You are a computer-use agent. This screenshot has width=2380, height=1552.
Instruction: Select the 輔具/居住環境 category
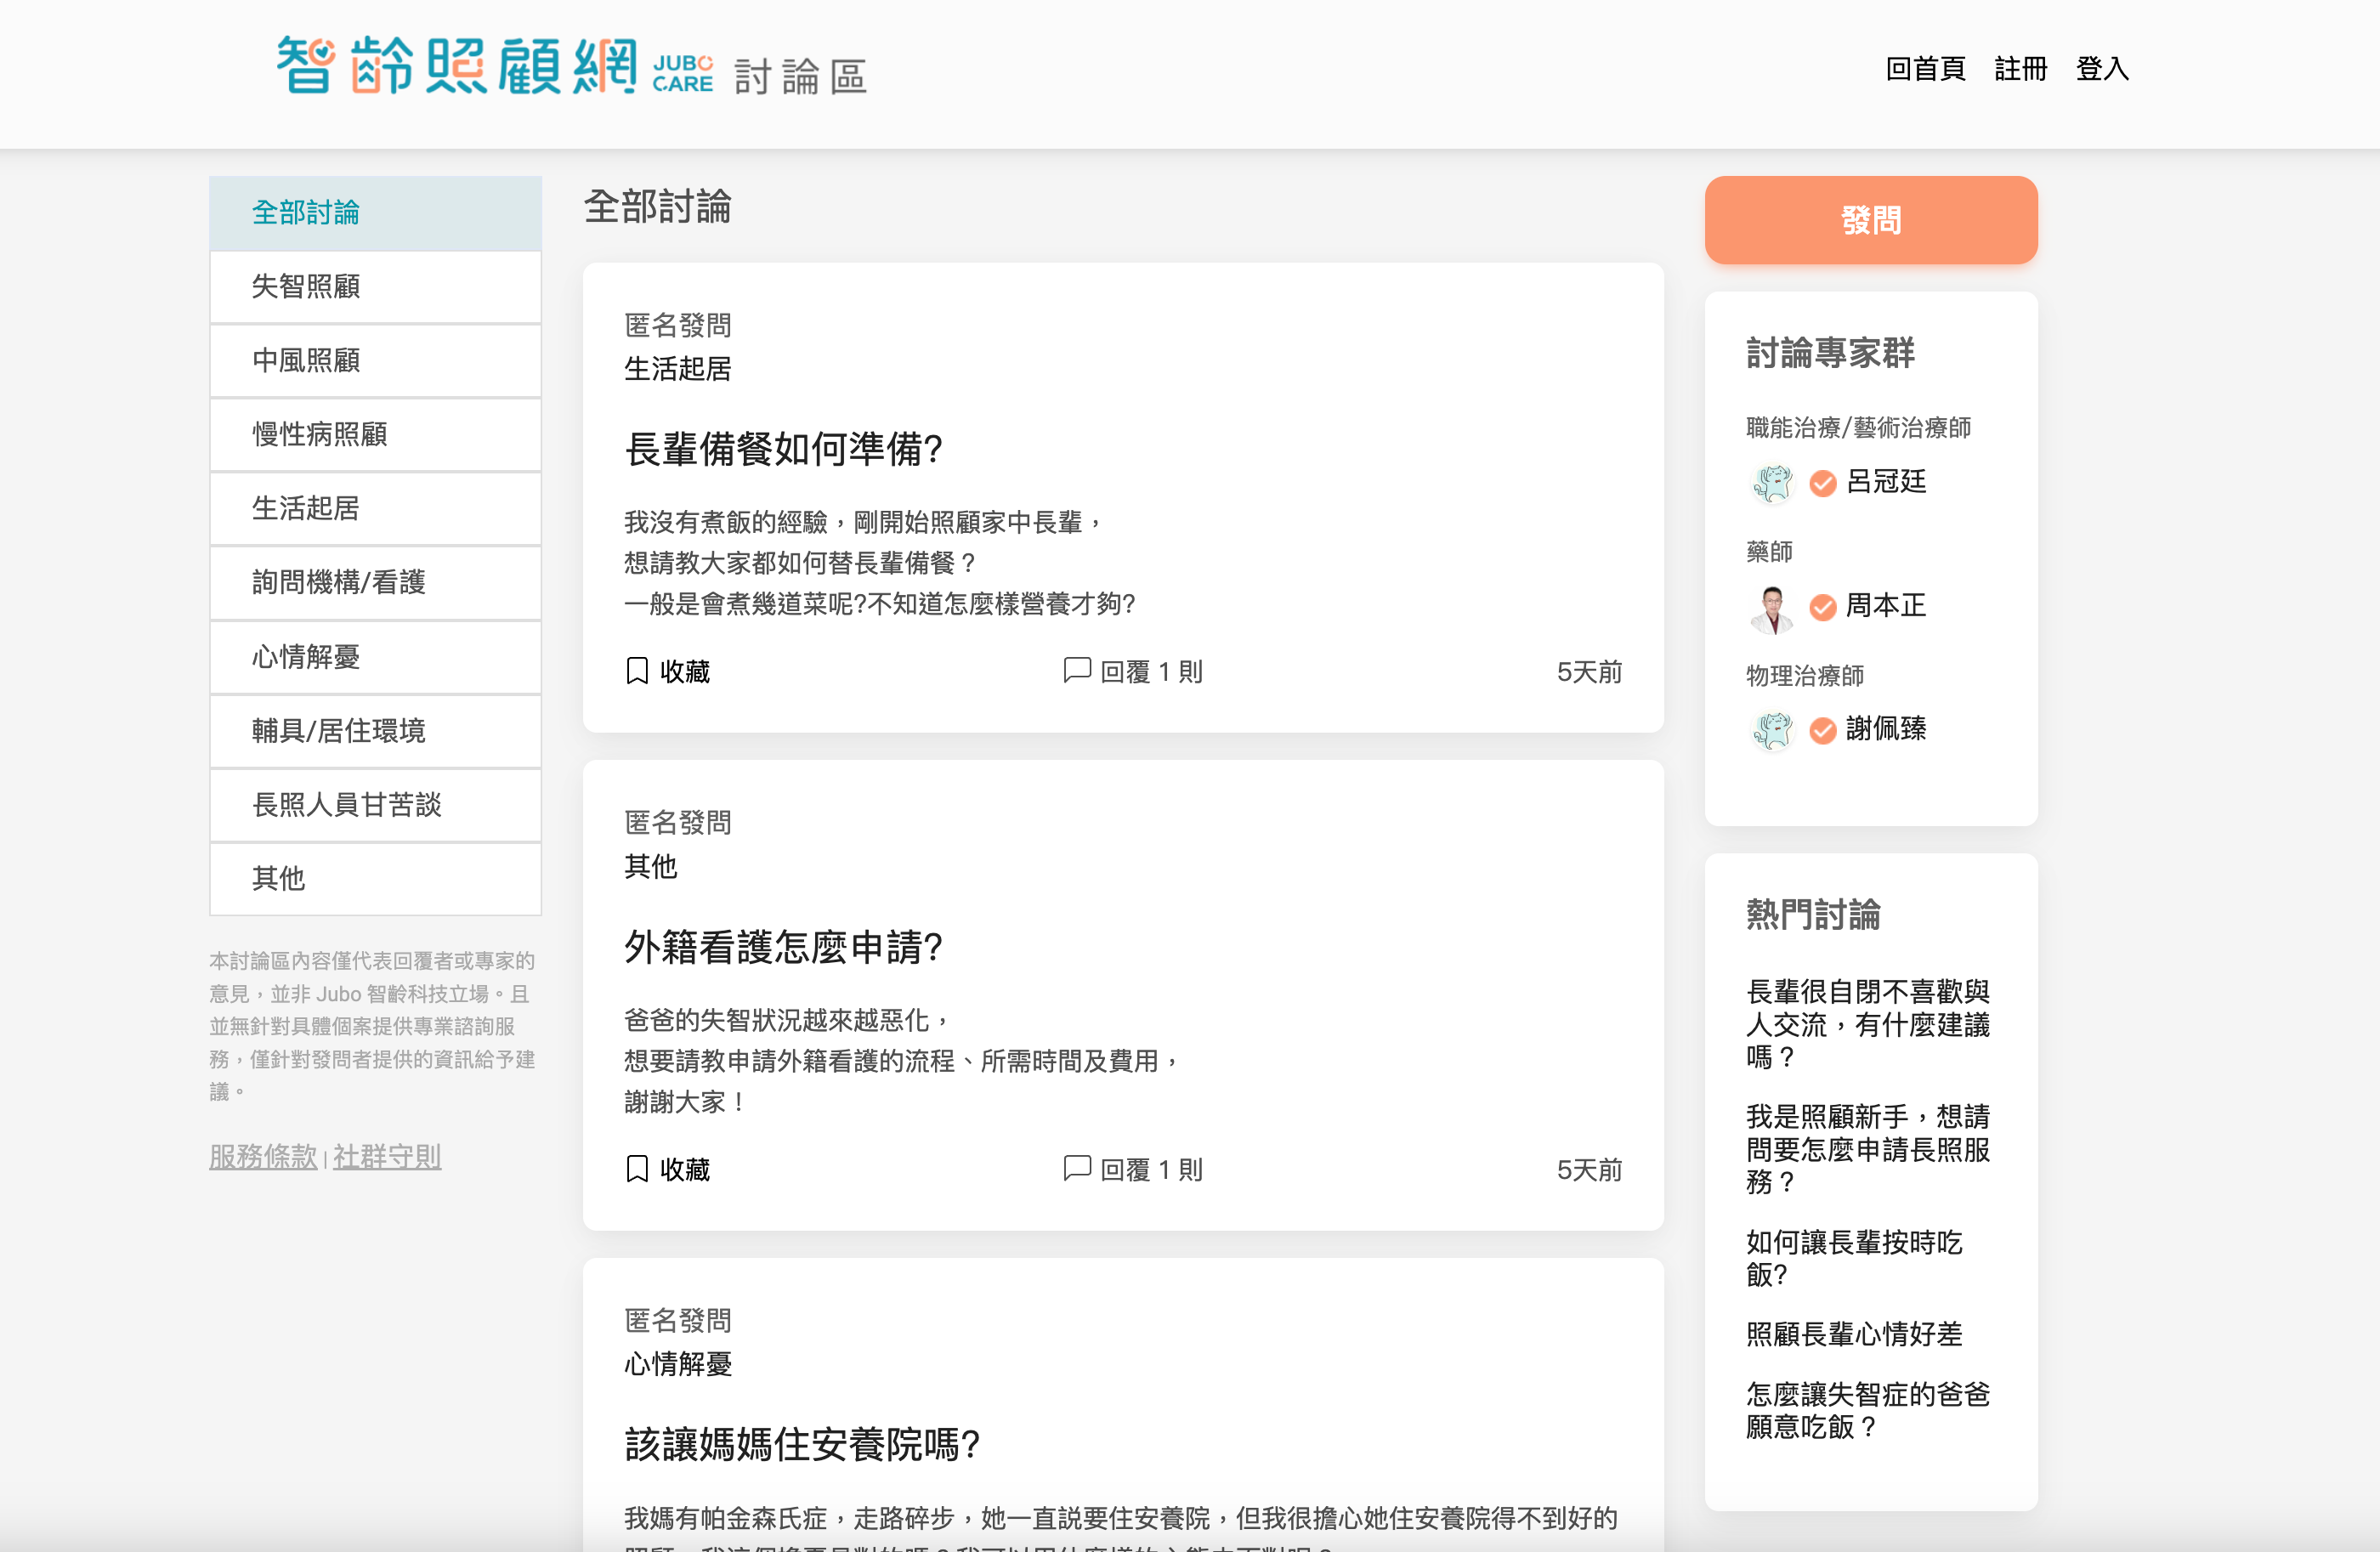tap(375, 731)
